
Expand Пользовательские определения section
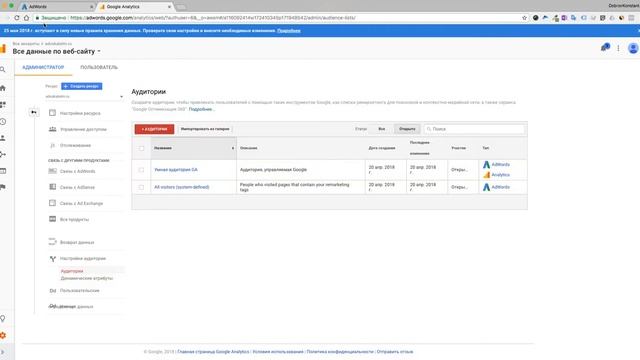80,291
